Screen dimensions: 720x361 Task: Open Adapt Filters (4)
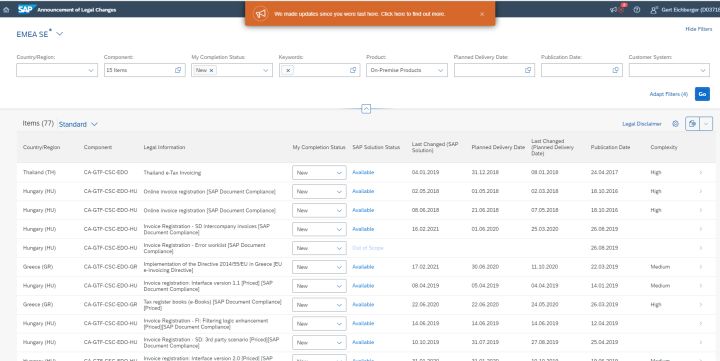669,94
